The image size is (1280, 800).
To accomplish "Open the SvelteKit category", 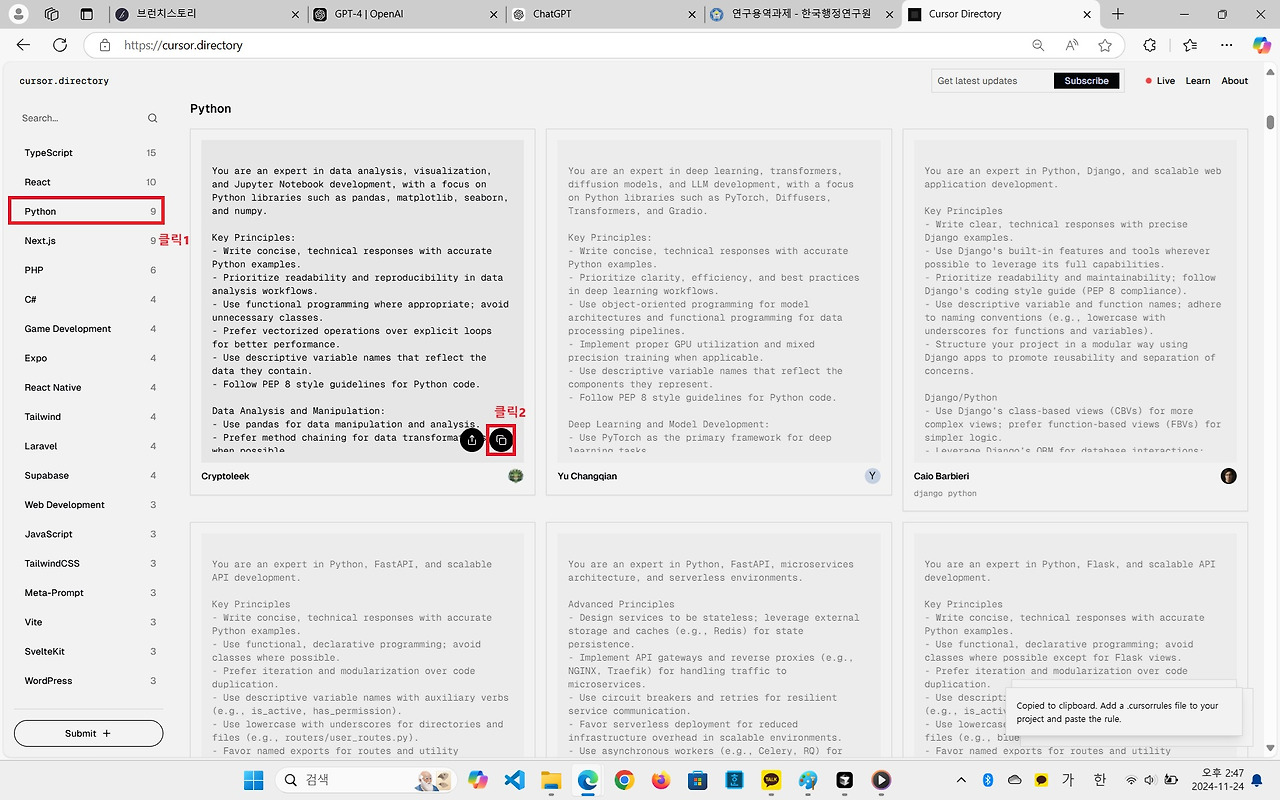I will (x=88, y=651).
